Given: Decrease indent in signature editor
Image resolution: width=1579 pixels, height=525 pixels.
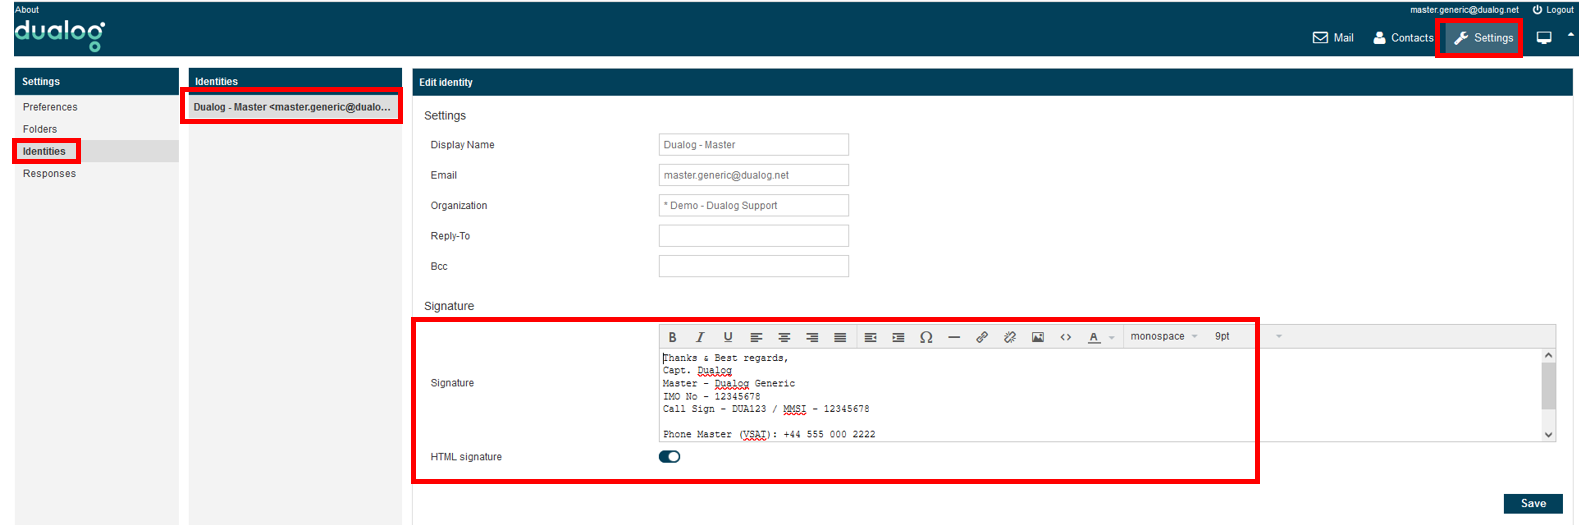Looking at the screenshot, I should 870,337.
